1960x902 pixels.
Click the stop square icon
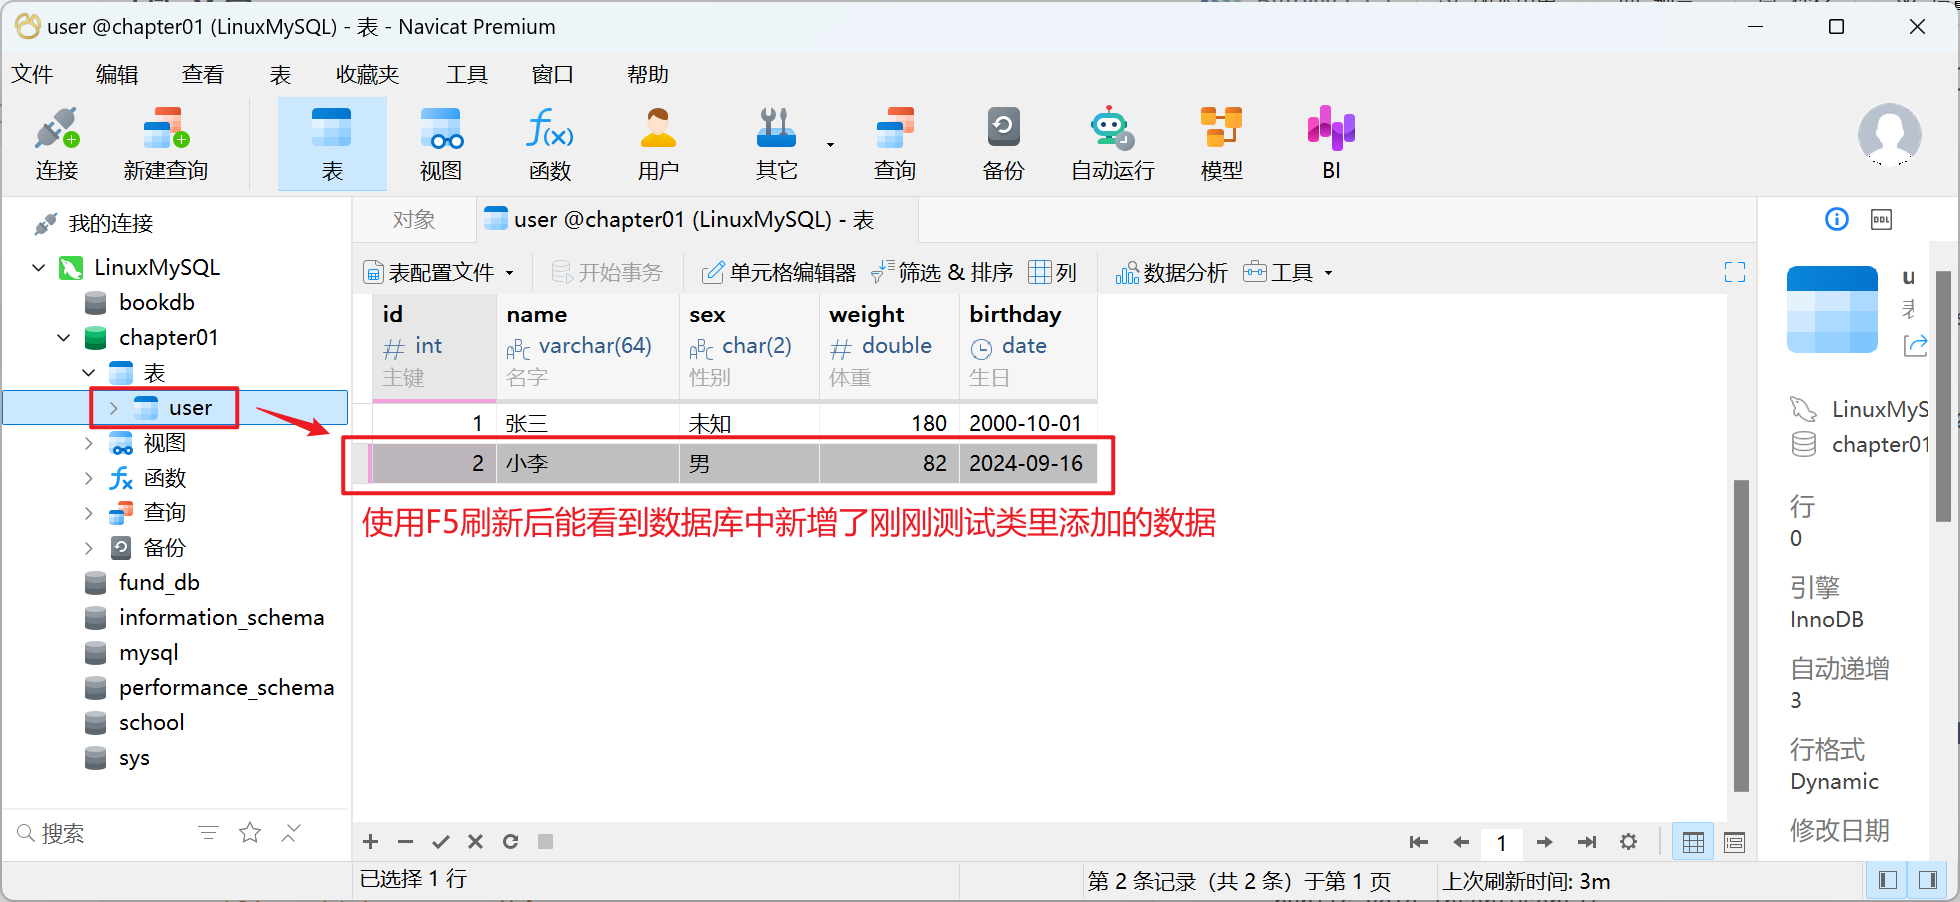pyautogui.click(x=545, y=841)
